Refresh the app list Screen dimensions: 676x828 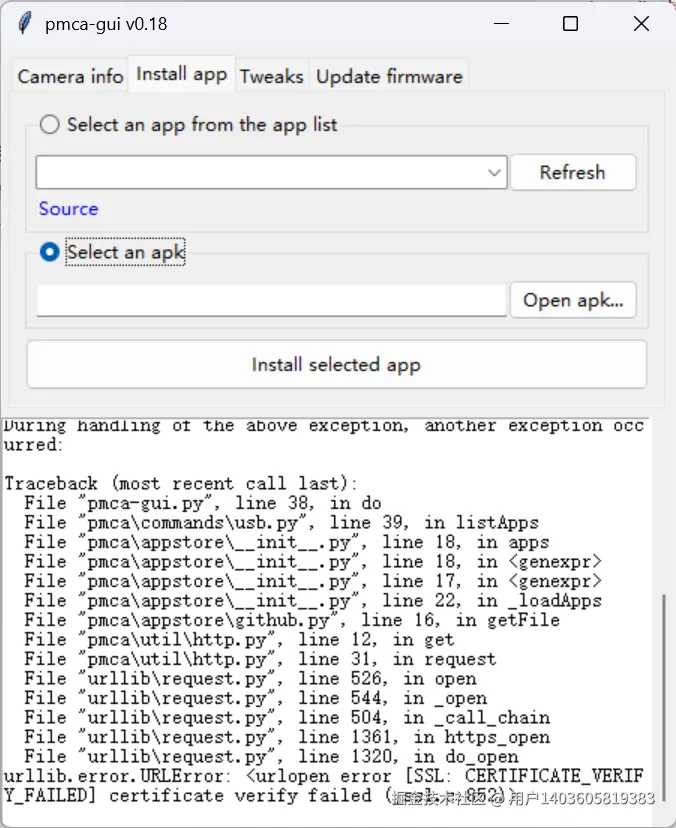coord(573,172)
